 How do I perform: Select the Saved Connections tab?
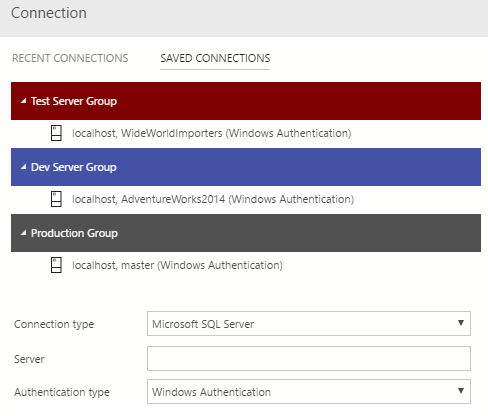(x=215, y=58)
